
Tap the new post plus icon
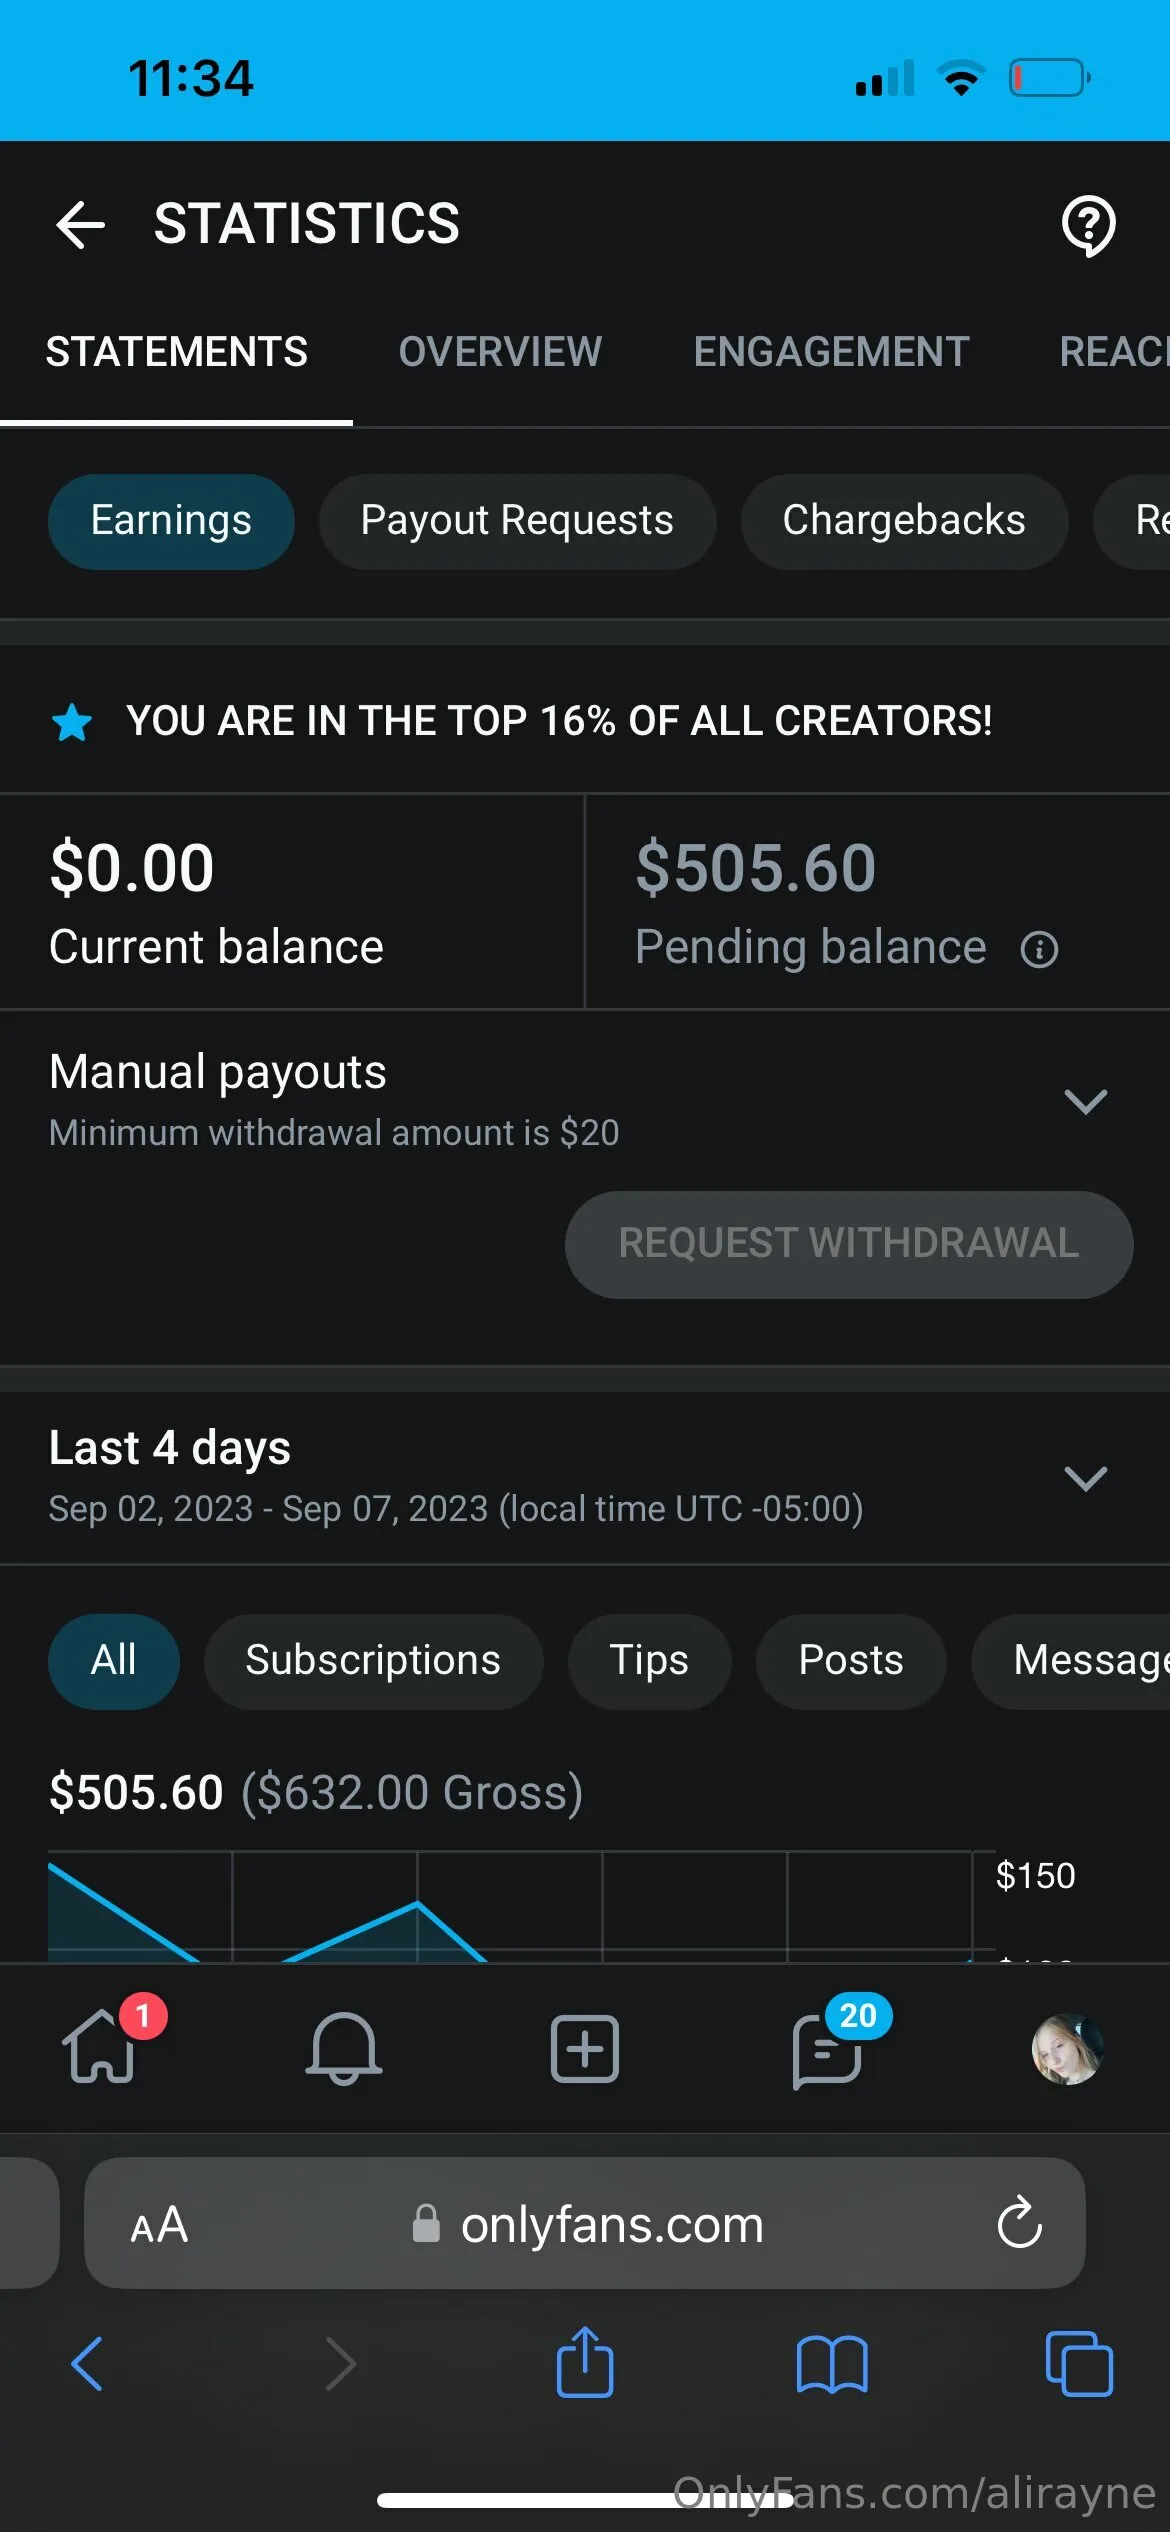click(585, 2048)
